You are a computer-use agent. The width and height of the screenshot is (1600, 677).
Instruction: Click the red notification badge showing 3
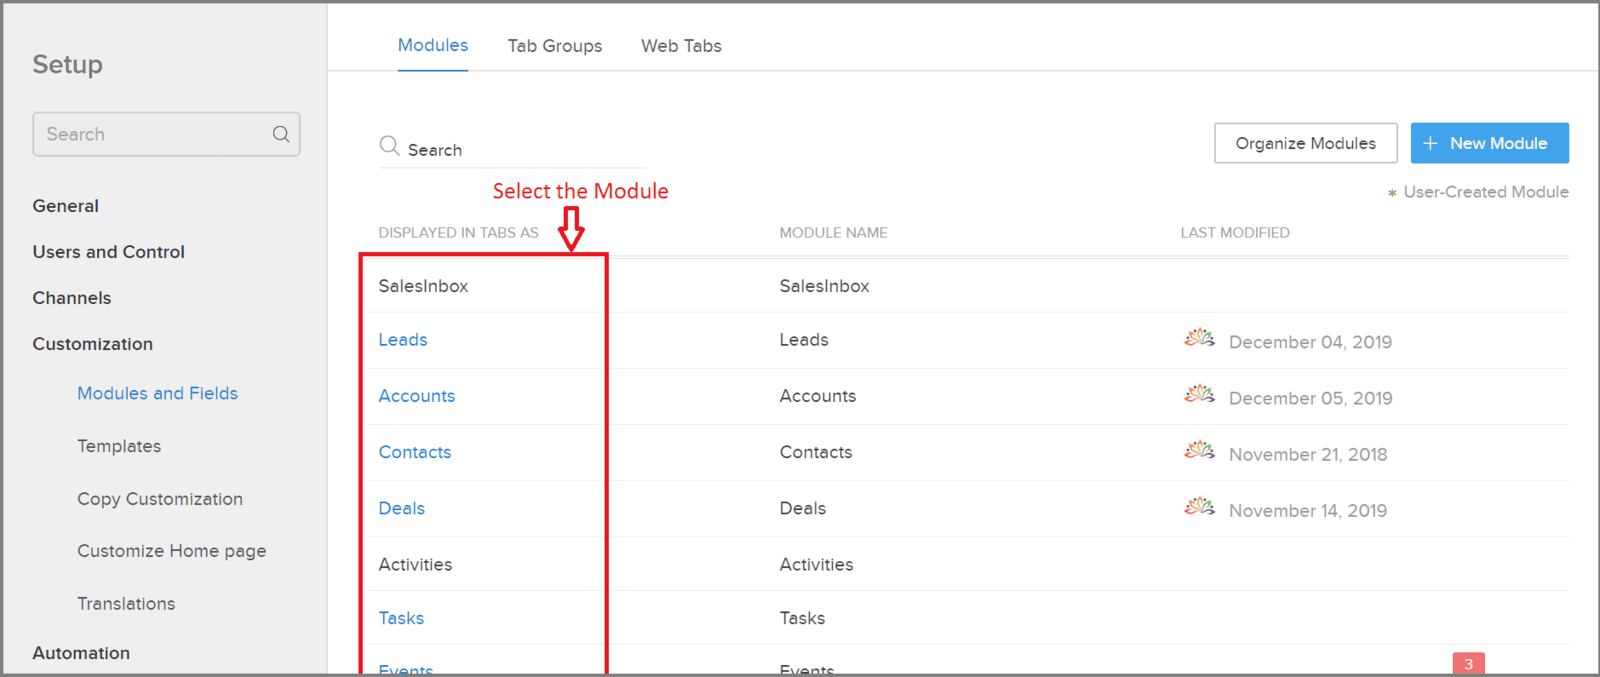coord(1469,664)
